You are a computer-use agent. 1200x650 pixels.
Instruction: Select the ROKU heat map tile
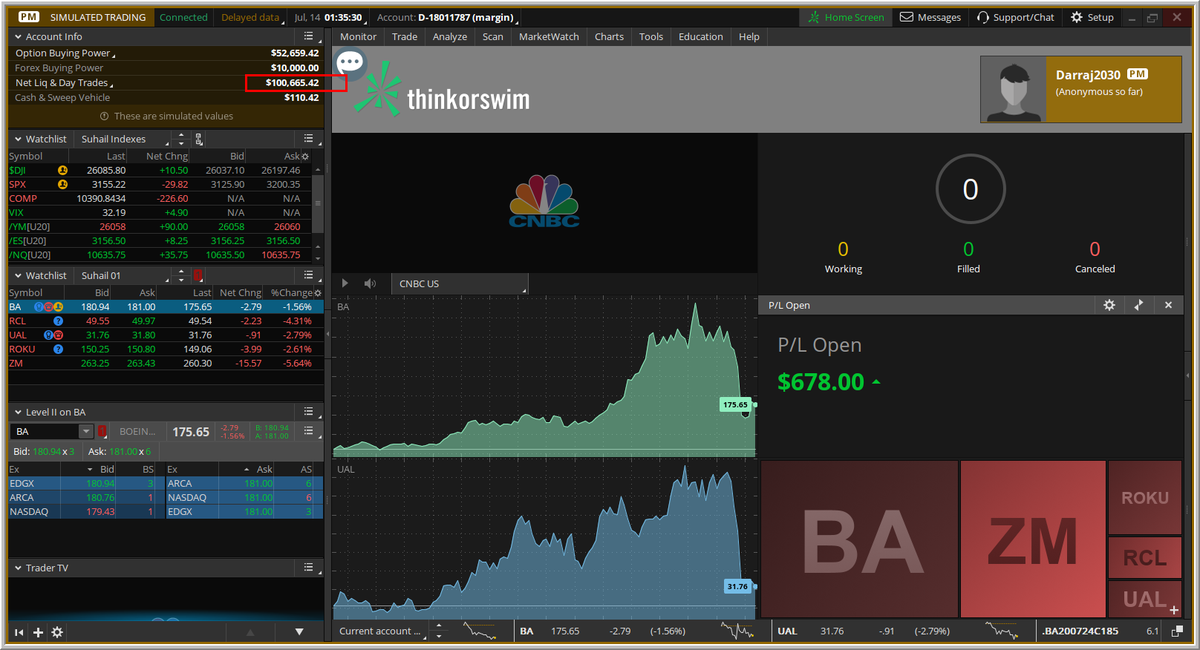[1145, 497]
